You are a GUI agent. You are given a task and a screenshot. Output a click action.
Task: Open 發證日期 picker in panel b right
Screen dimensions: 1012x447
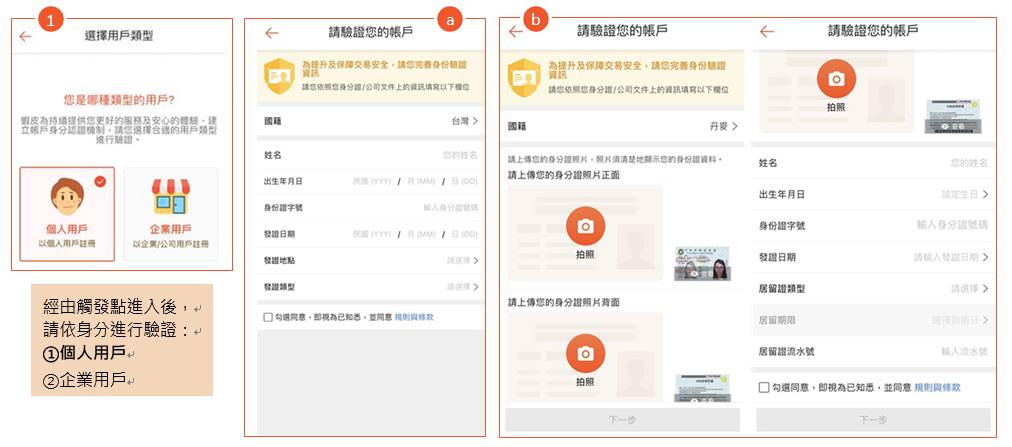point(873,257)
